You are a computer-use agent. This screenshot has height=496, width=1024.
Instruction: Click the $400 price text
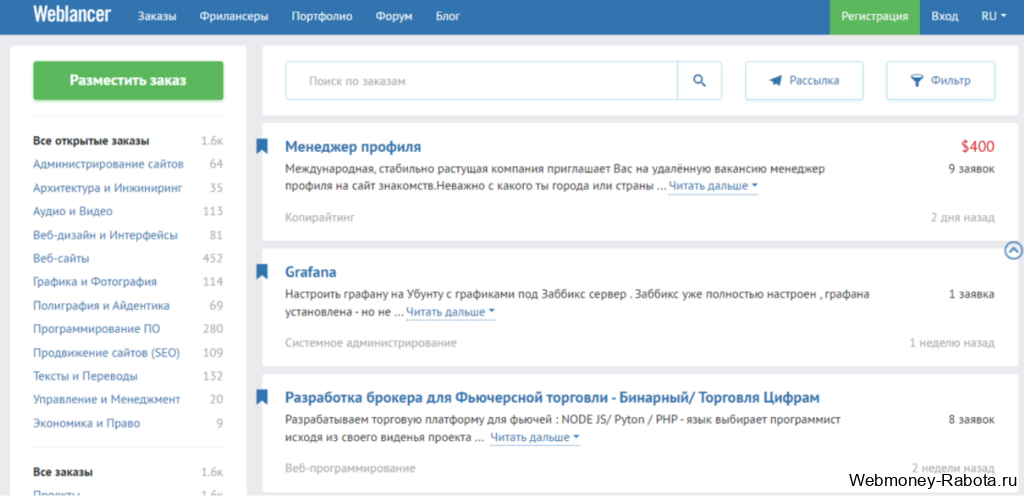tap(978, 146)
